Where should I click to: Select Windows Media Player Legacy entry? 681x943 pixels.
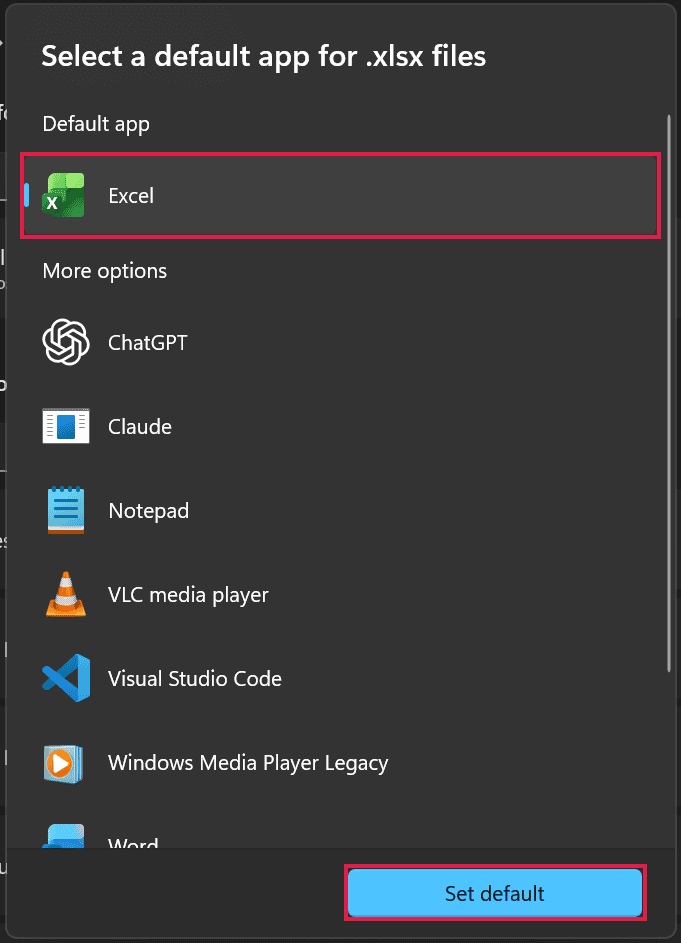tap(342, 763)
